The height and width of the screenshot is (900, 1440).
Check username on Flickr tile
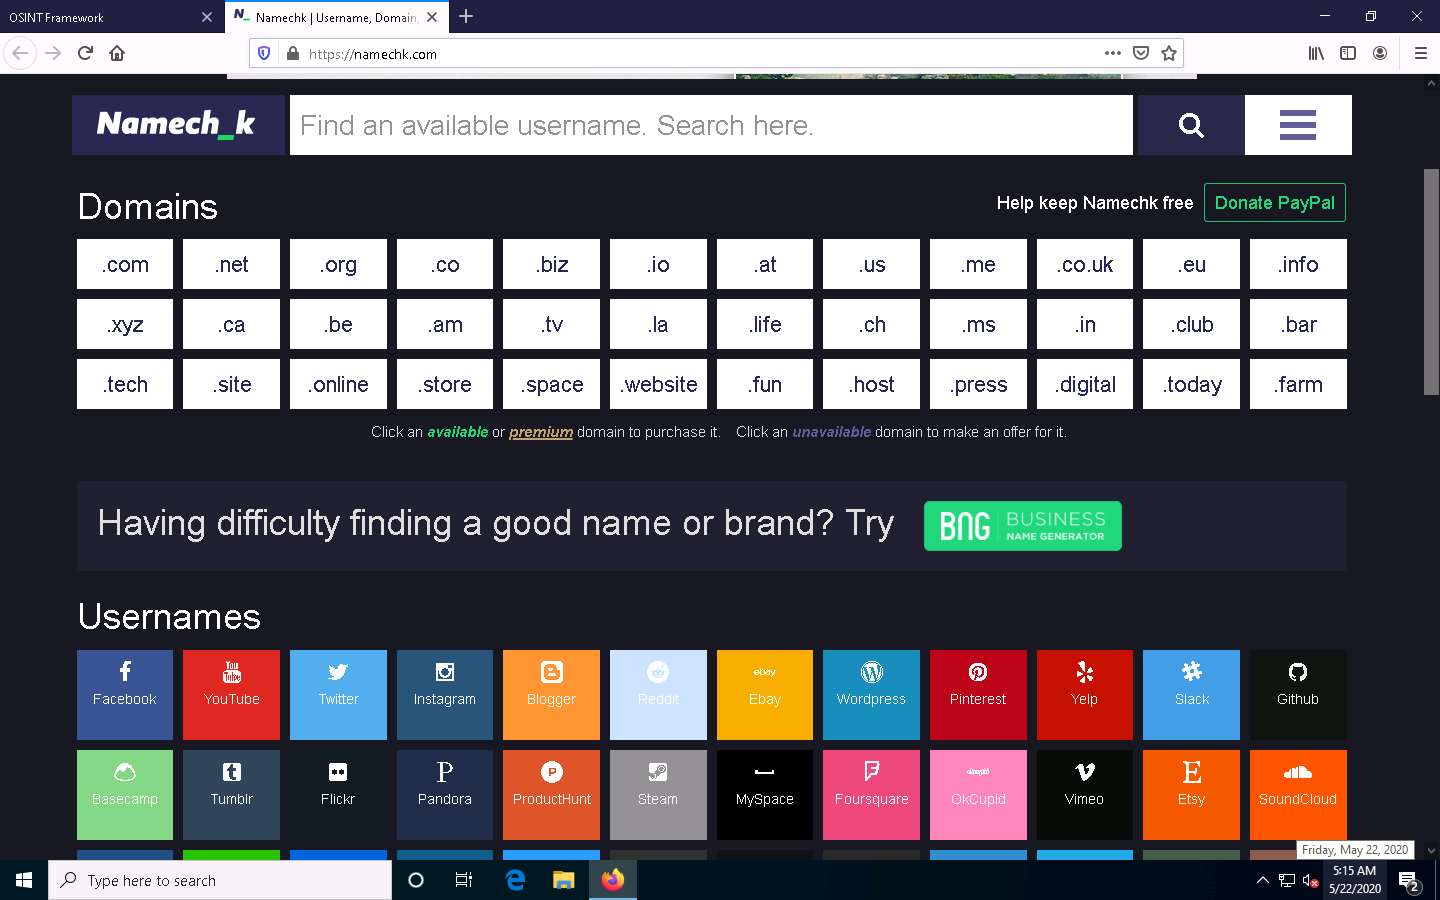[x=338, y=795]
